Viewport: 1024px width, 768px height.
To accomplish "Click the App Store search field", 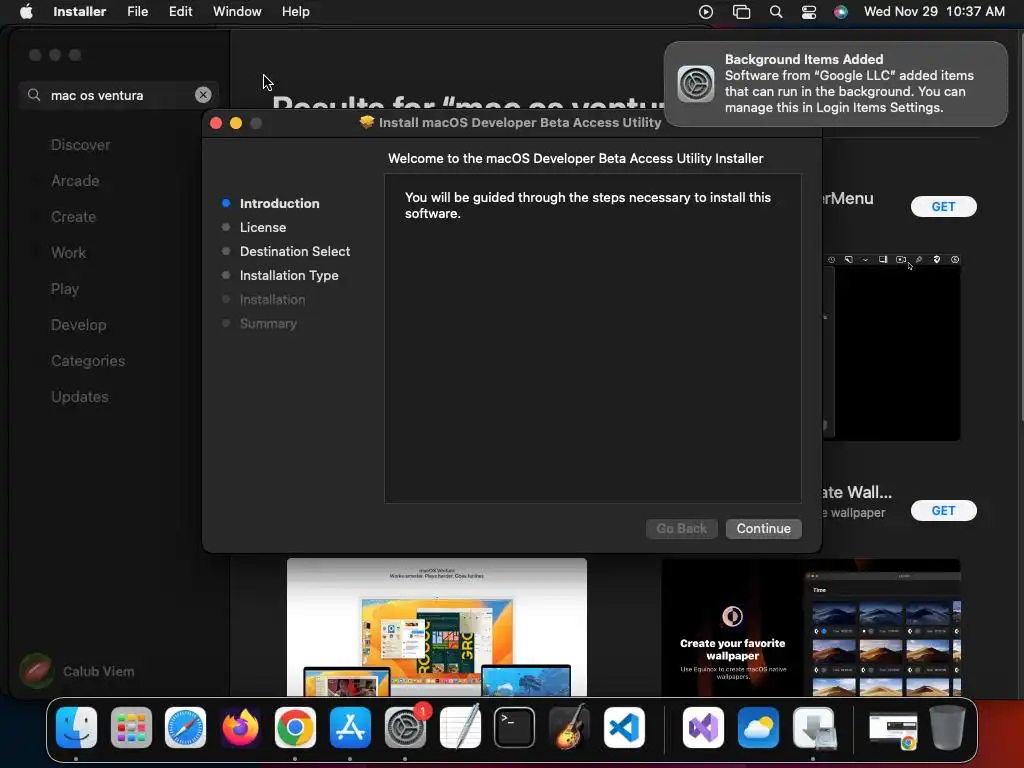I will pos(121,95).
